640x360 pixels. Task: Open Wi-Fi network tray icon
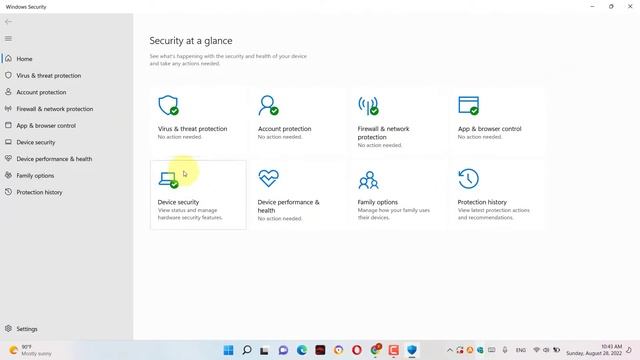tap(536, 350)
